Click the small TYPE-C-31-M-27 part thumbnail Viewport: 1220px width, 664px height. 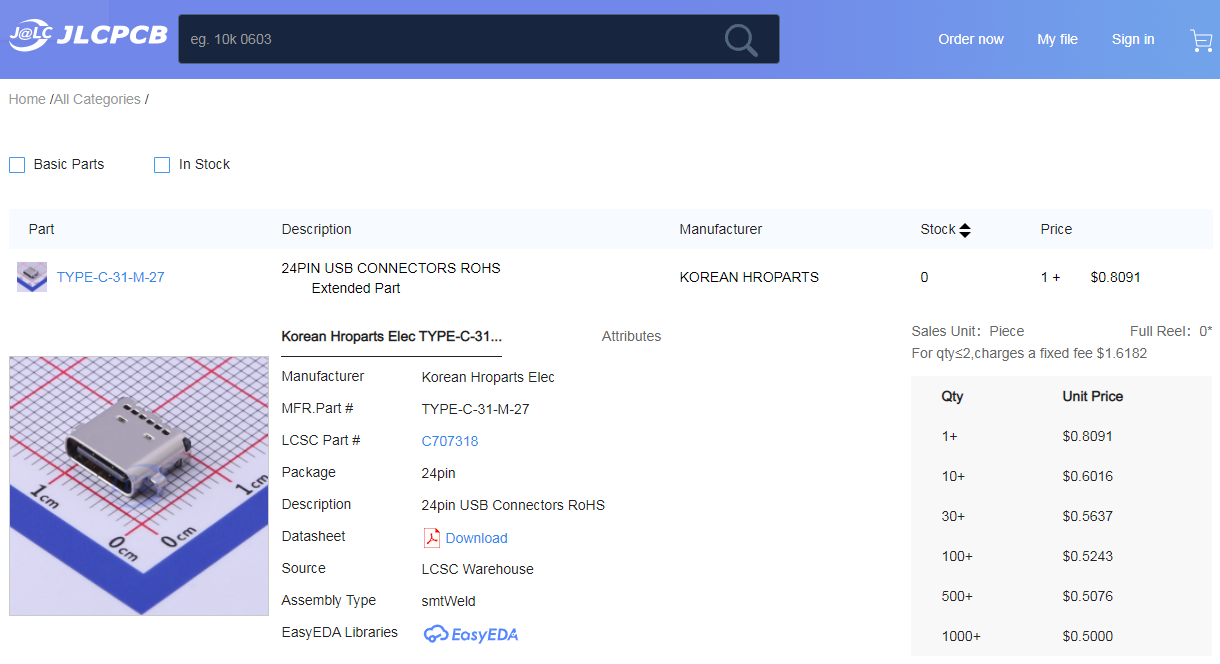tap(32, 277)
